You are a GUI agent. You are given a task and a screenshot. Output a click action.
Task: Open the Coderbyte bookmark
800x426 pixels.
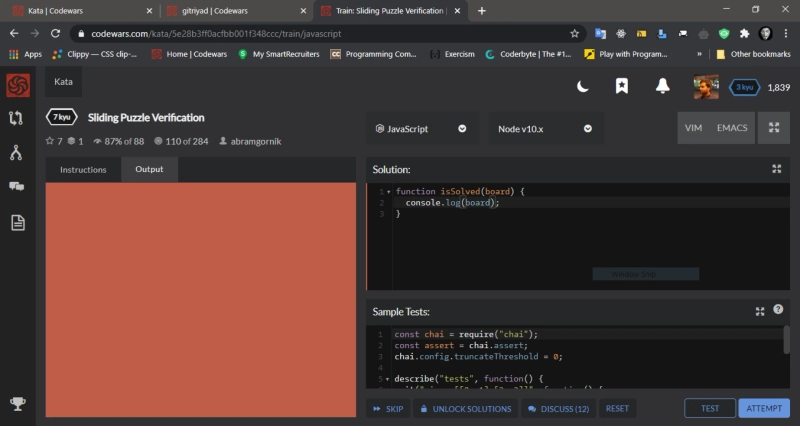(x=528, y=54)
